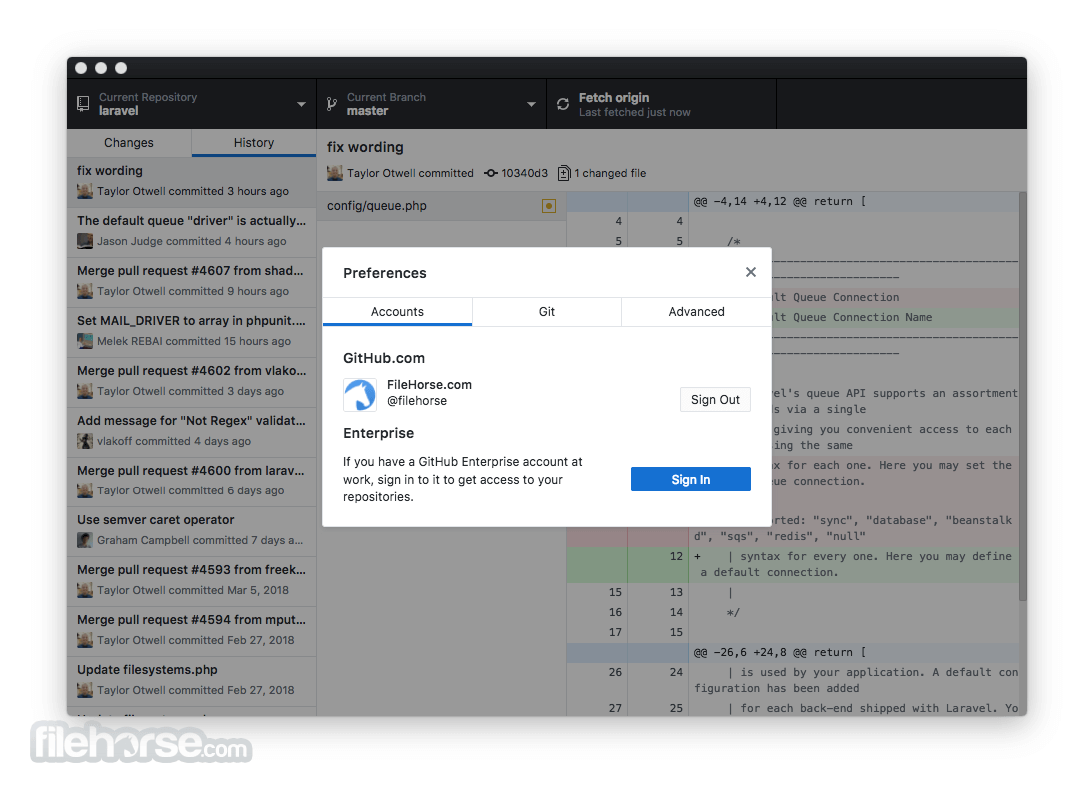Click Taylor Otwell avatar on 'fix wording' commit row
This screenshot has width=1076, height=793.
tap(85, 191)
